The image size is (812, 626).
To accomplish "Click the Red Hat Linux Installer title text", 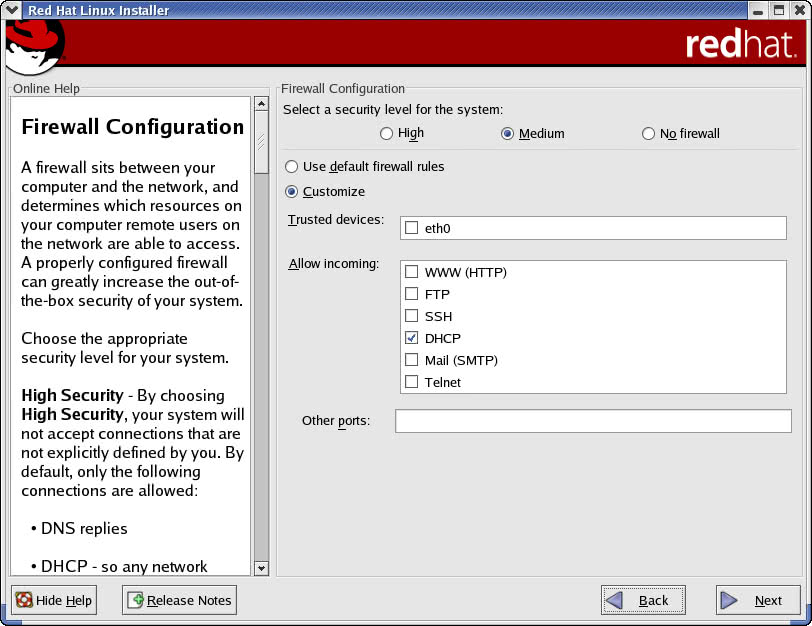I will tap(98, 10).
